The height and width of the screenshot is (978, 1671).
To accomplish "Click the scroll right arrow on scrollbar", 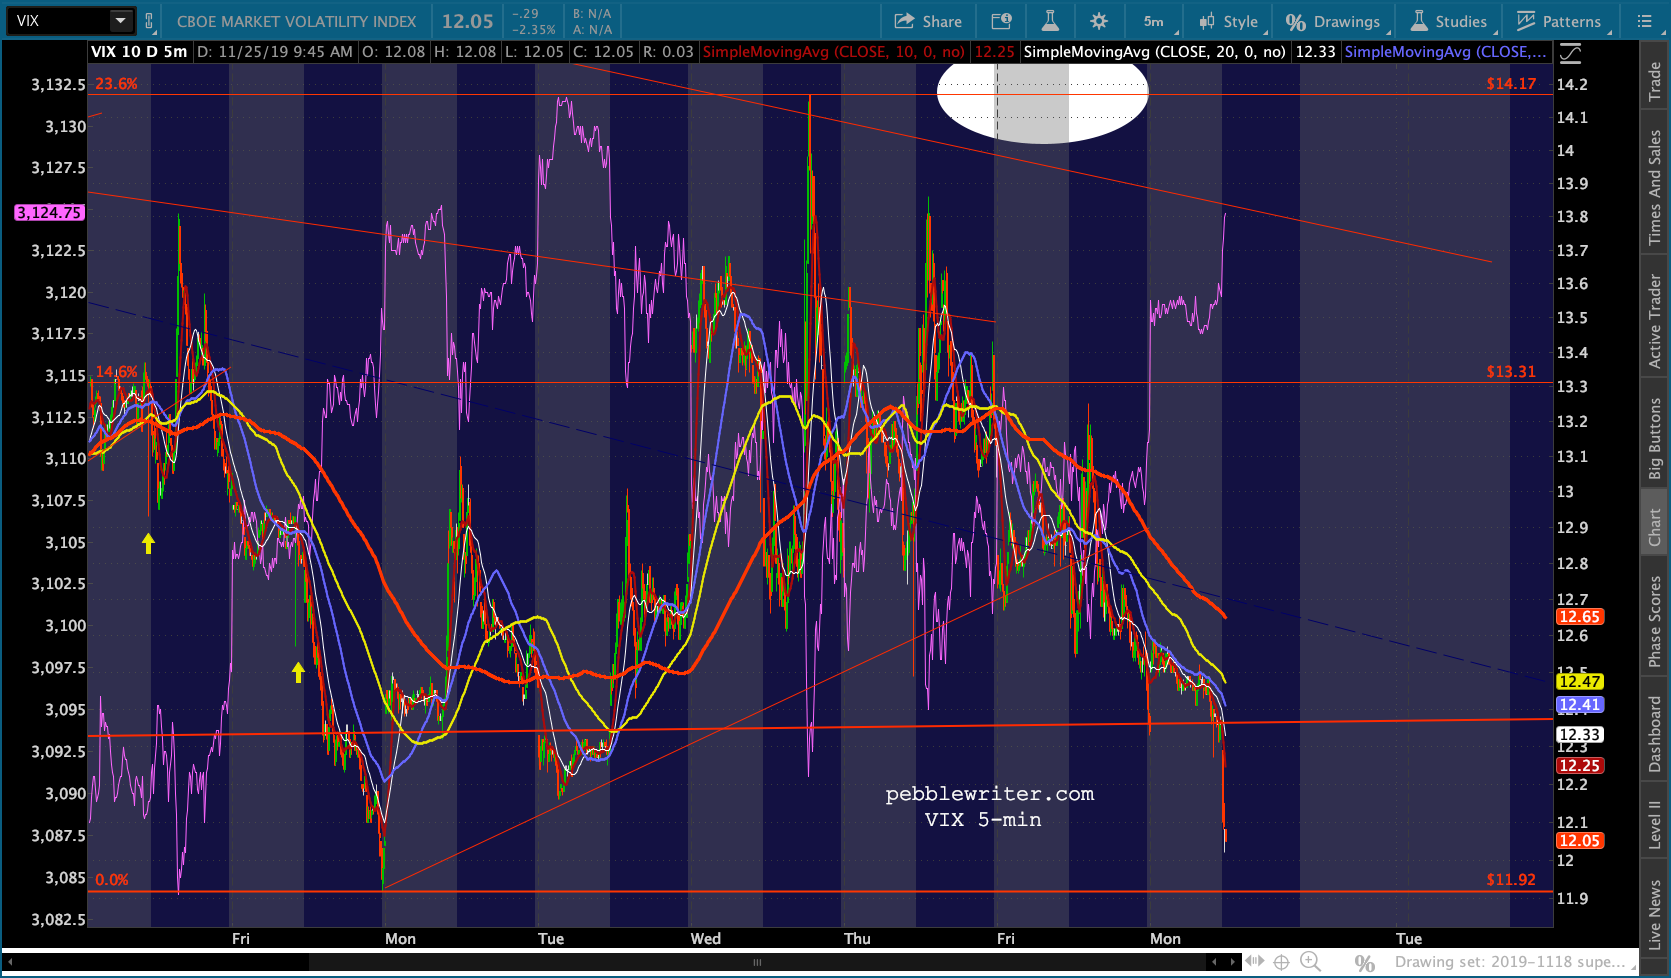I will pyautogui.click(x=1232, y=962).
